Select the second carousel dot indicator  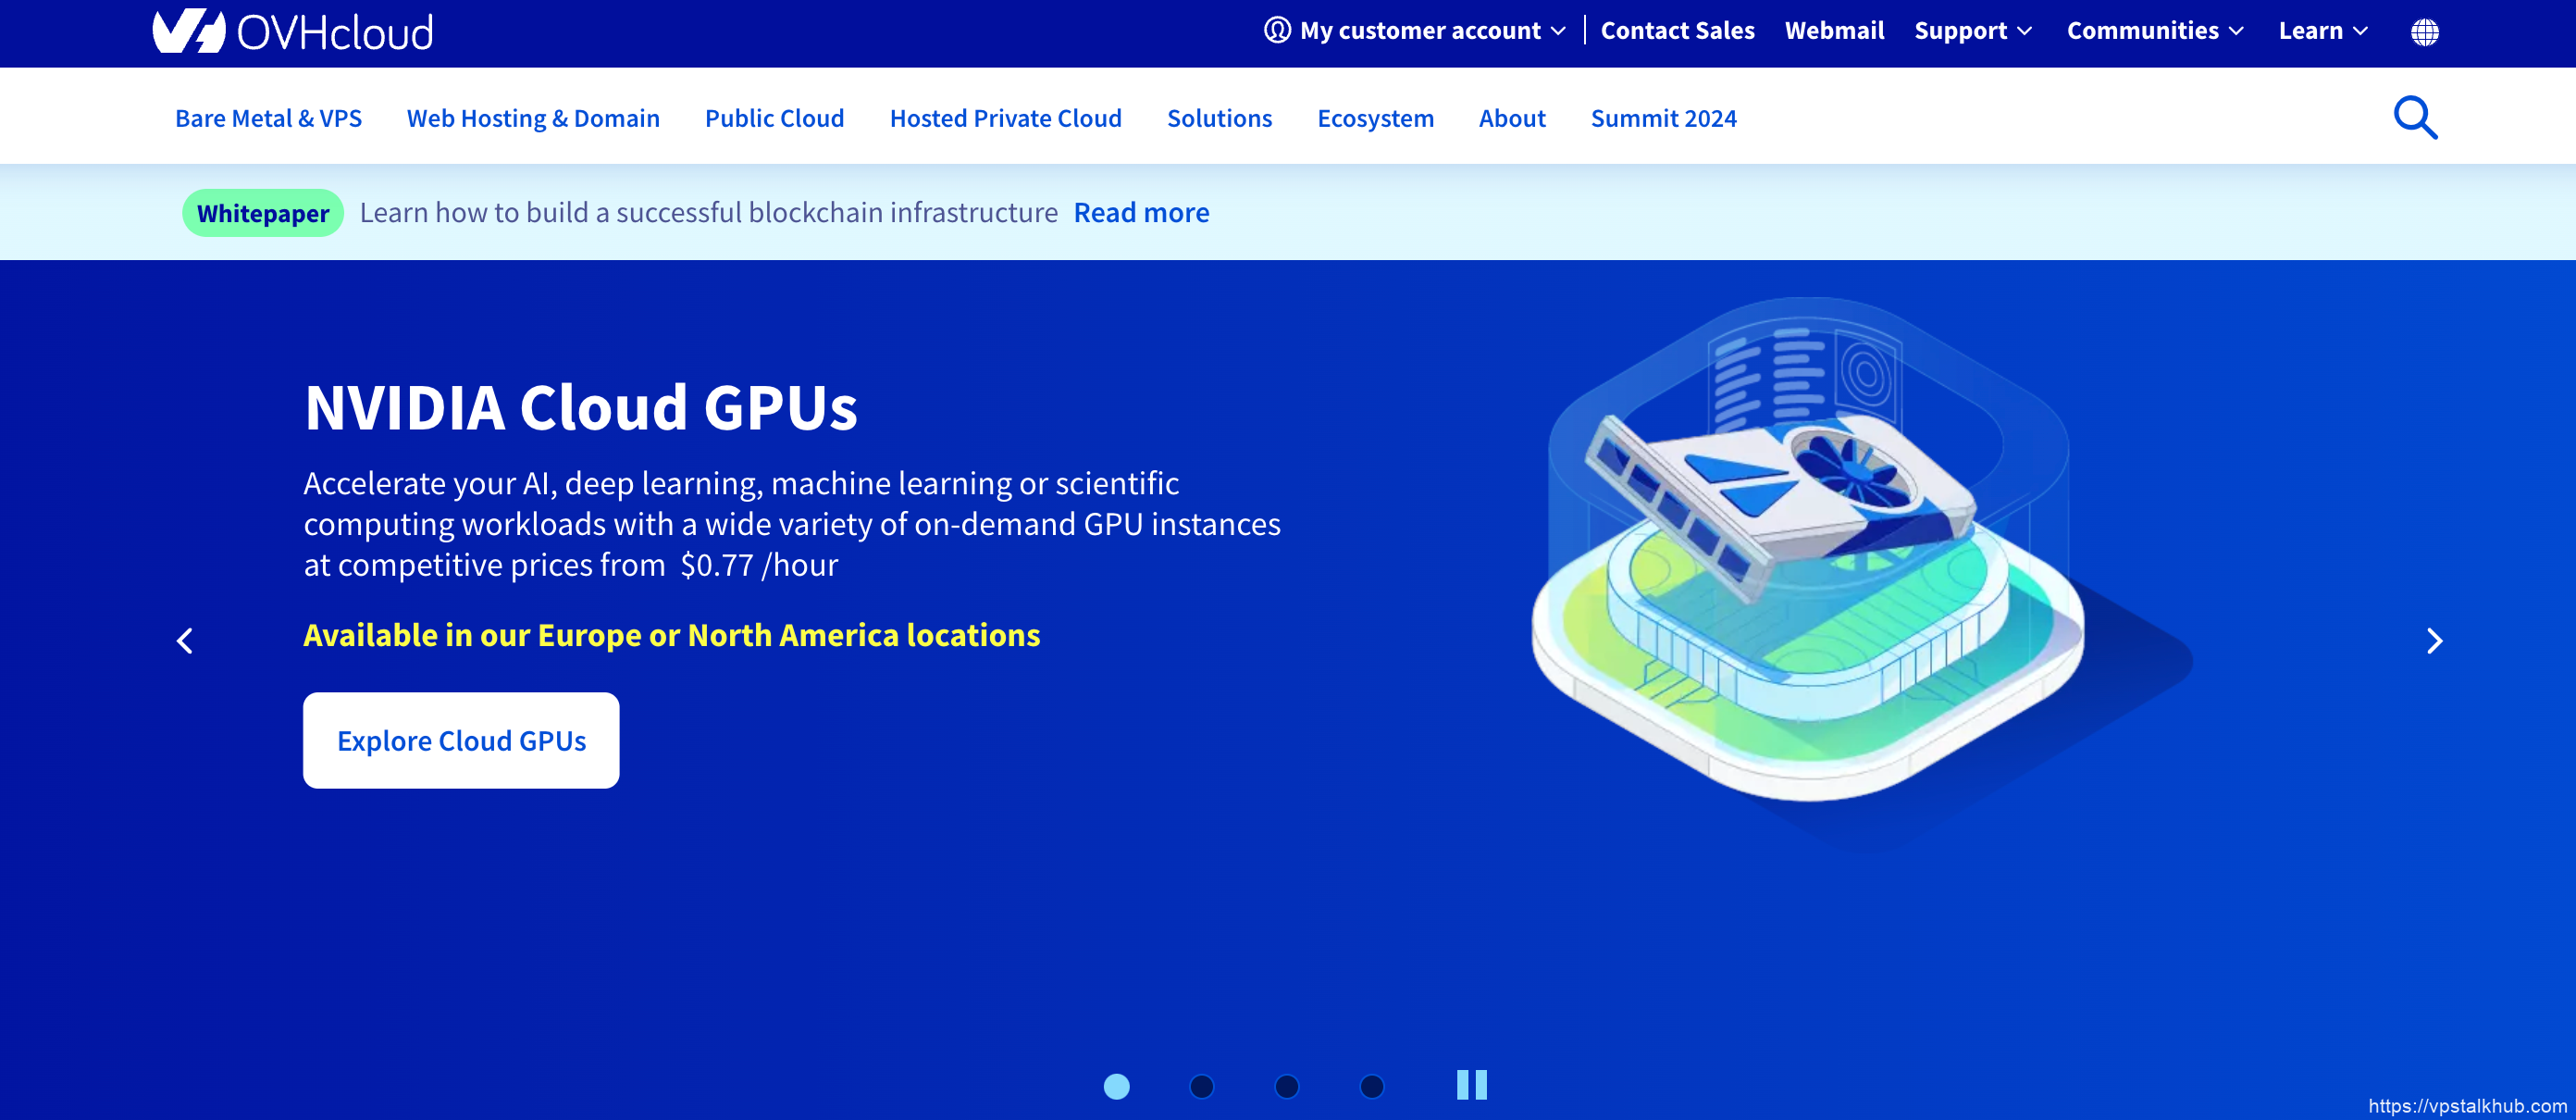(1202, 1086)
